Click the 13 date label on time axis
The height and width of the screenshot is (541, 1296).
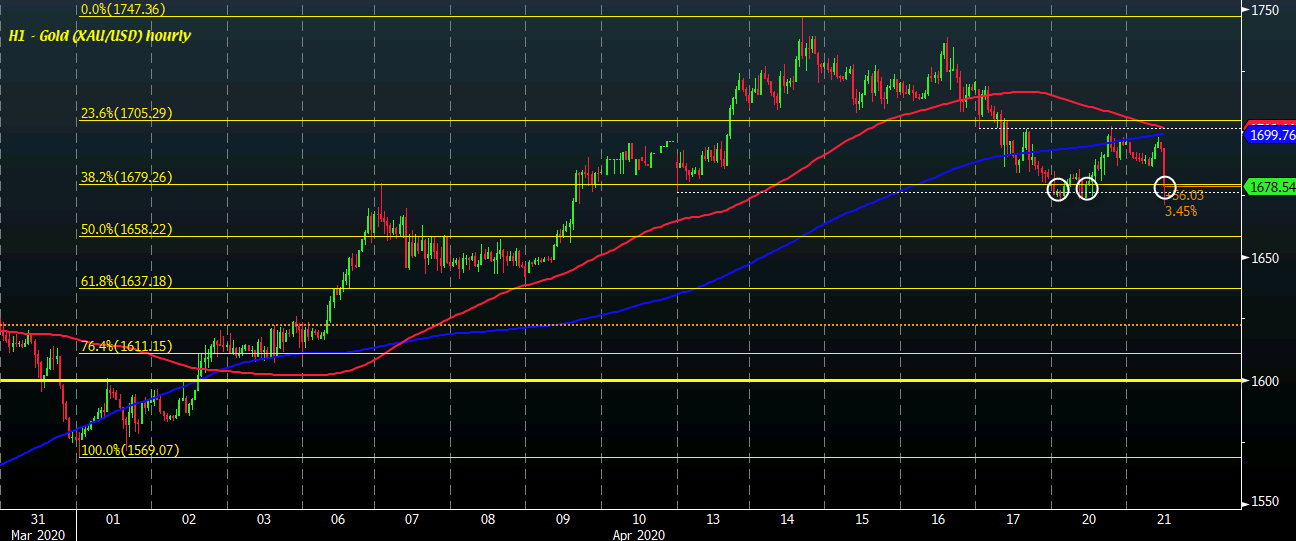(x=713, y=520)
